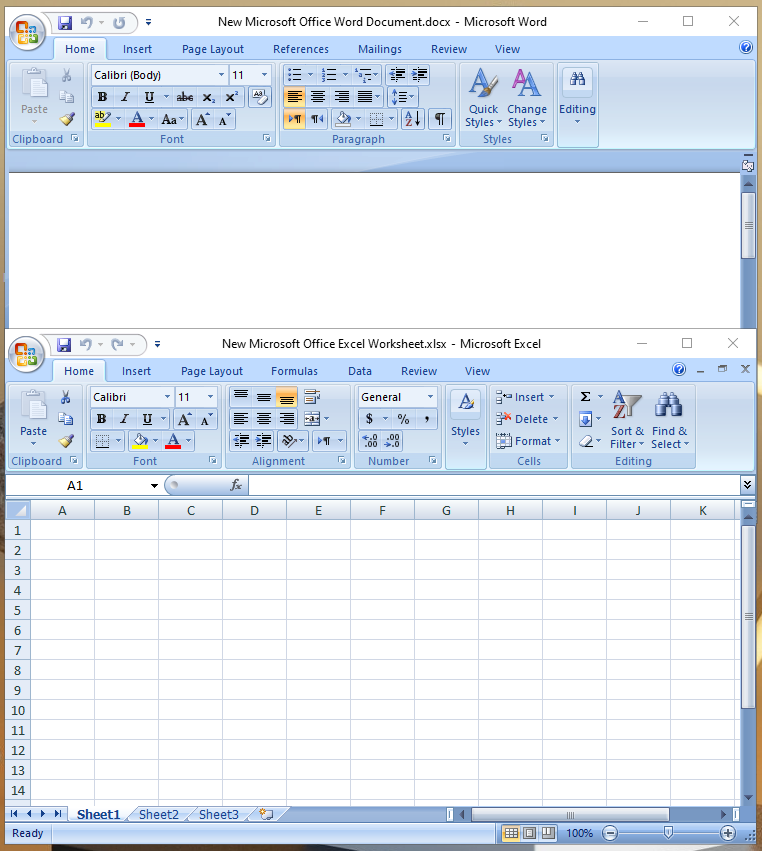The height and width of the screenshot is (851, 762).
Task: Click the AutoSum sigma icon in Excel
Action: 586,397
